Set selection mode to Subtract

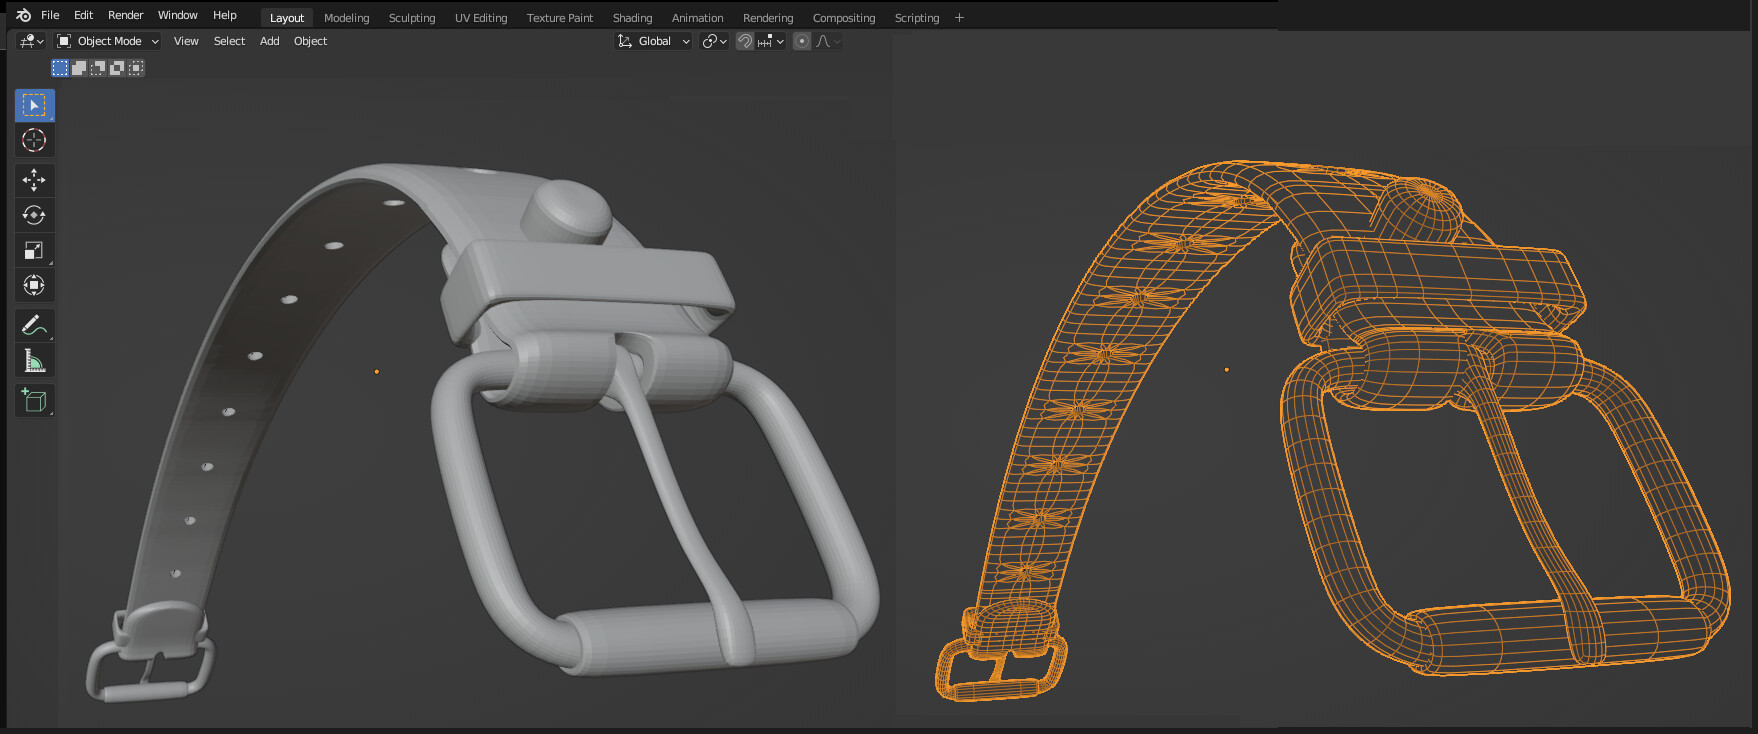98,68
